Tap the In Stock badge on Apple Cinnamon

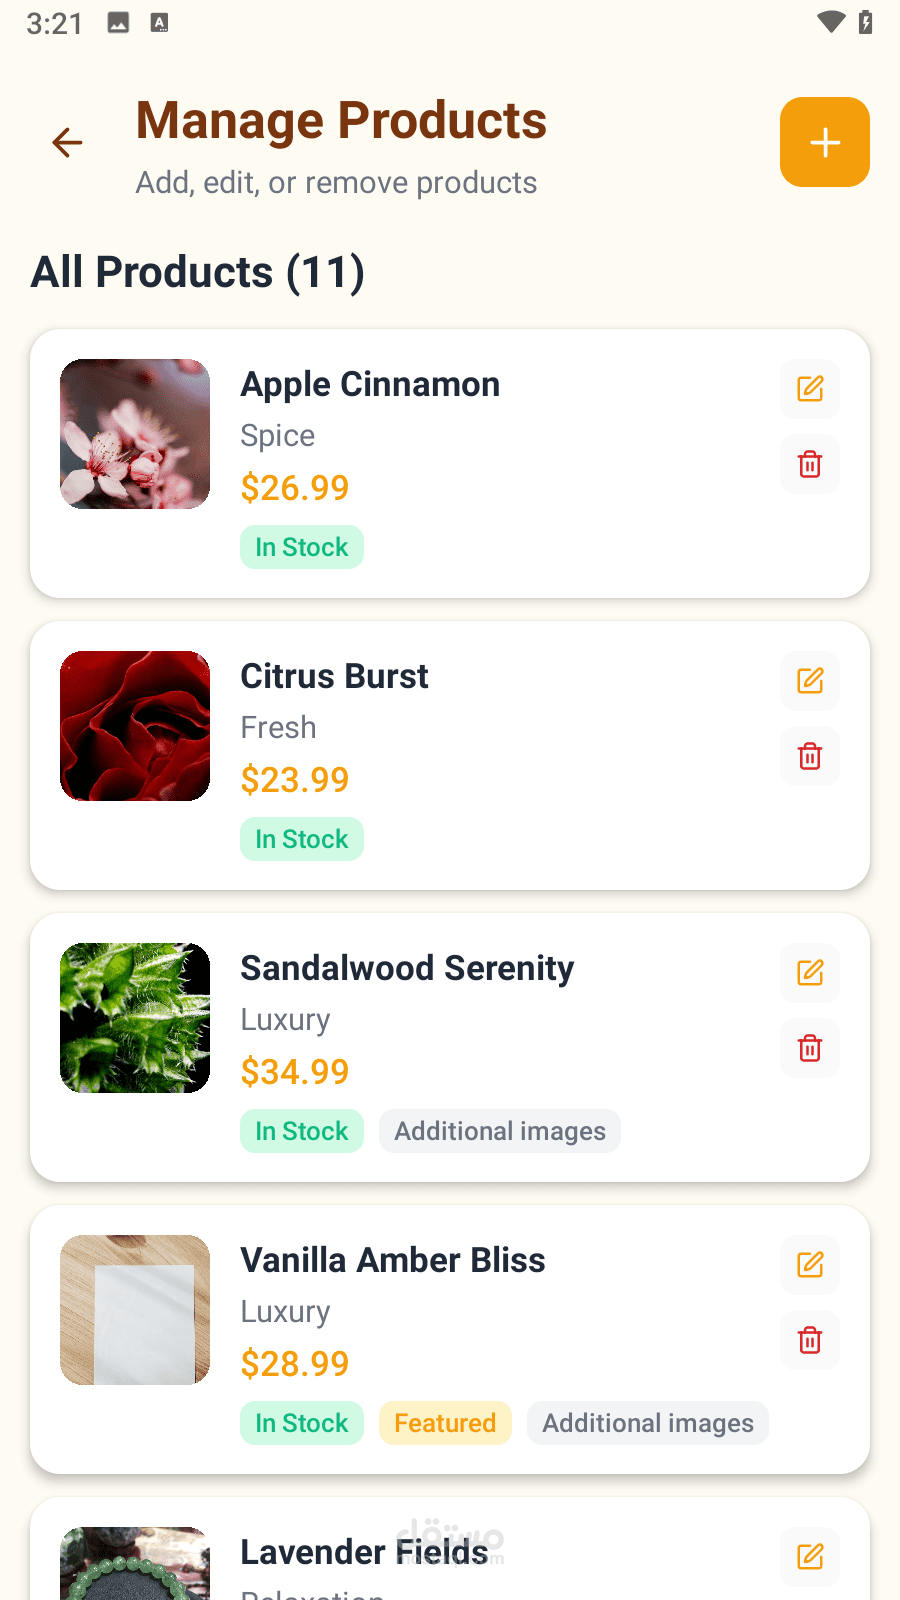click(302, 547)
